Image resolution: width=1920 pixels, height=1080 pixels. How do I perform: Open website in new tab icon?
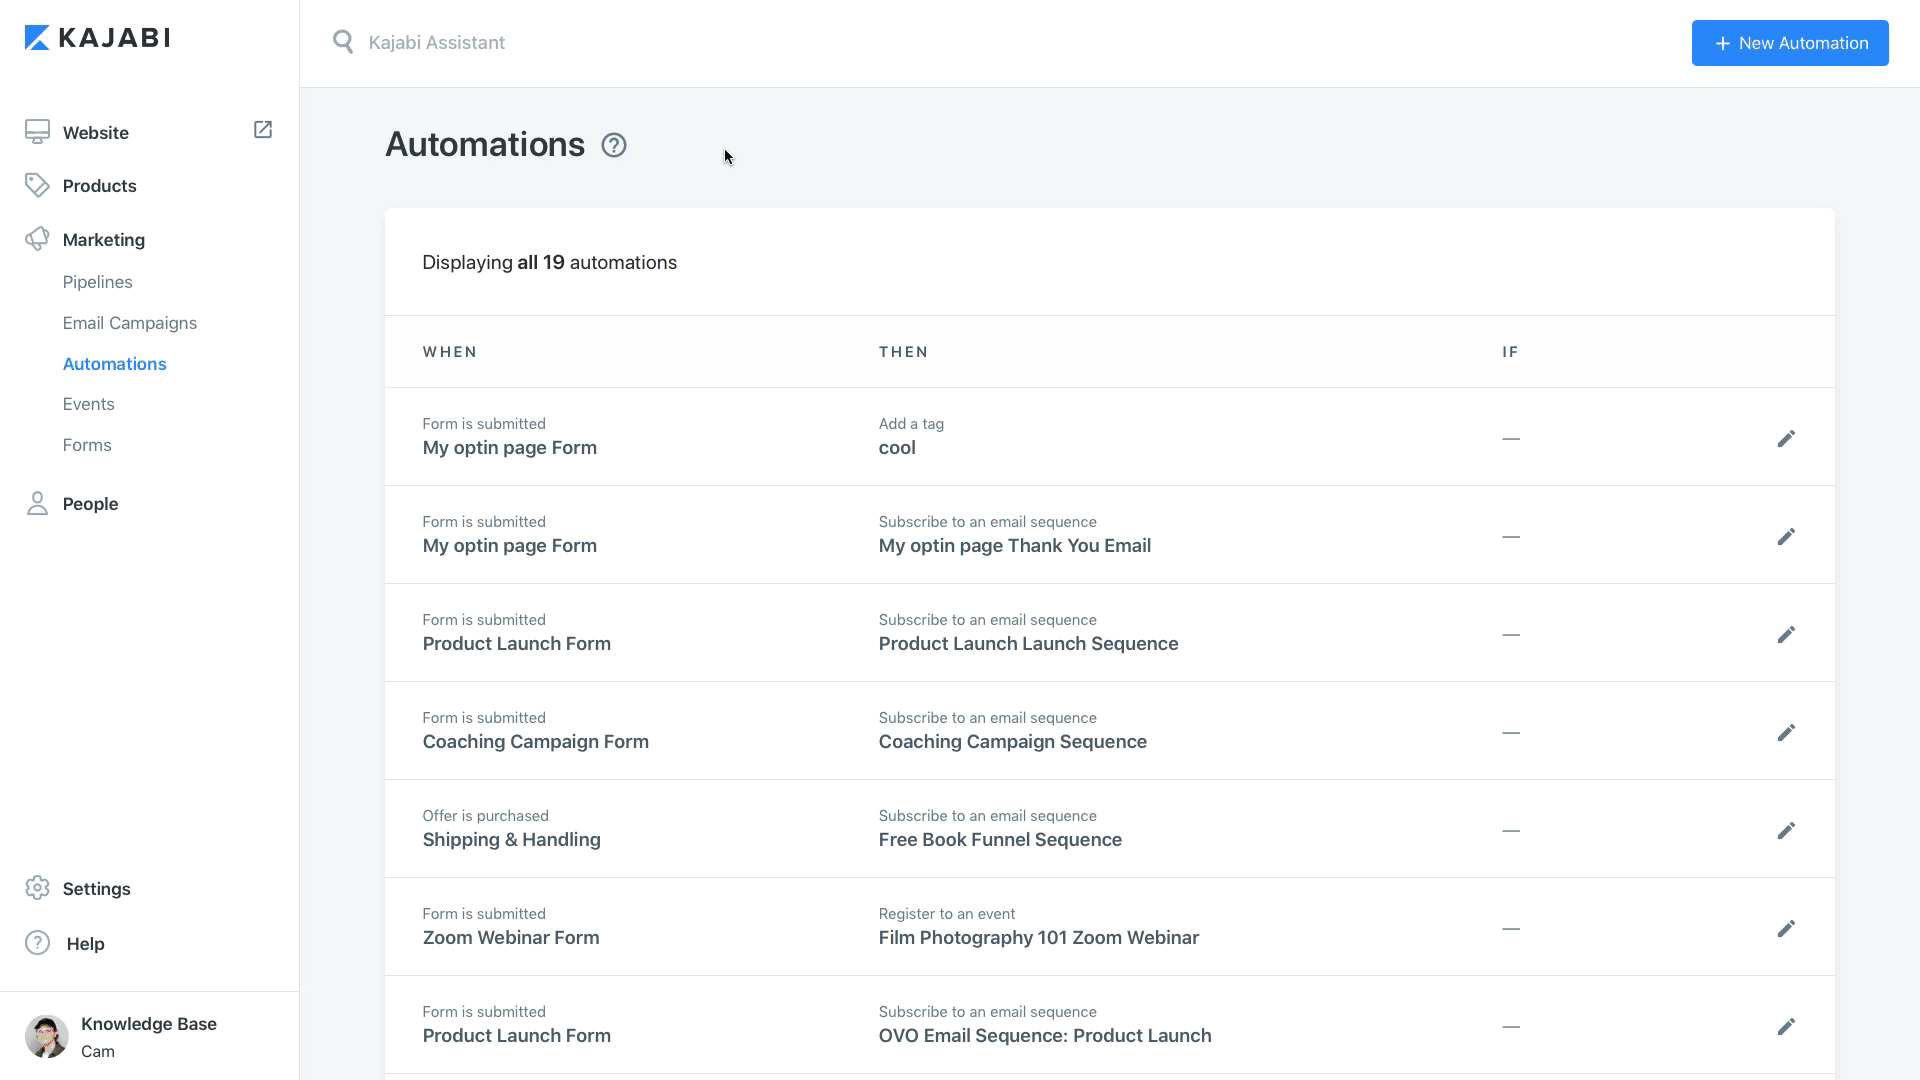(263, 130)
